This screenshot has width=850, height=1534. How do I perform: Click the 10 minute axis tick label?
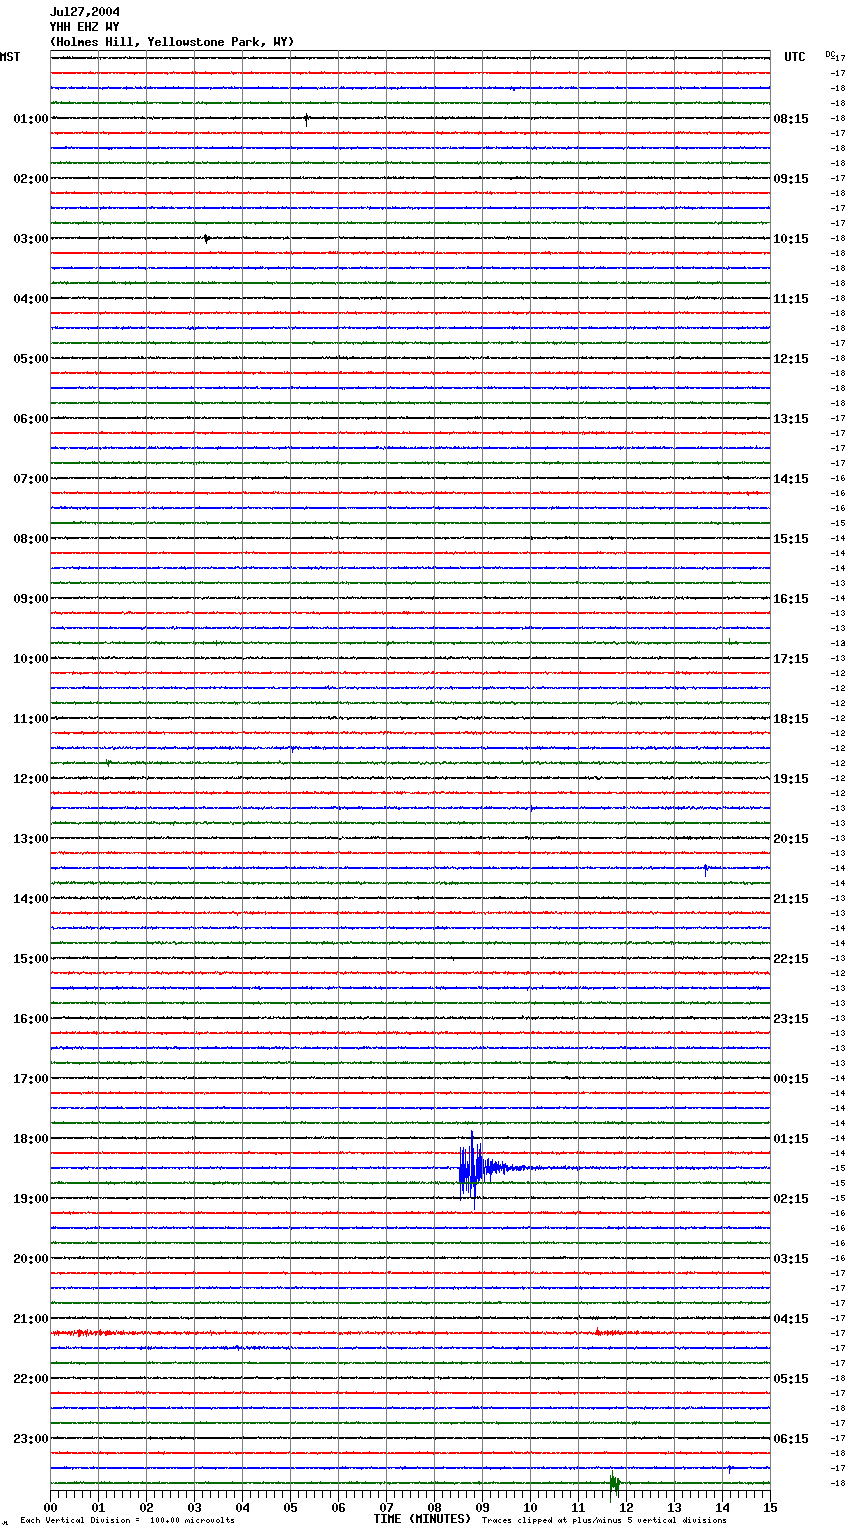click(x=531, y=1507)
